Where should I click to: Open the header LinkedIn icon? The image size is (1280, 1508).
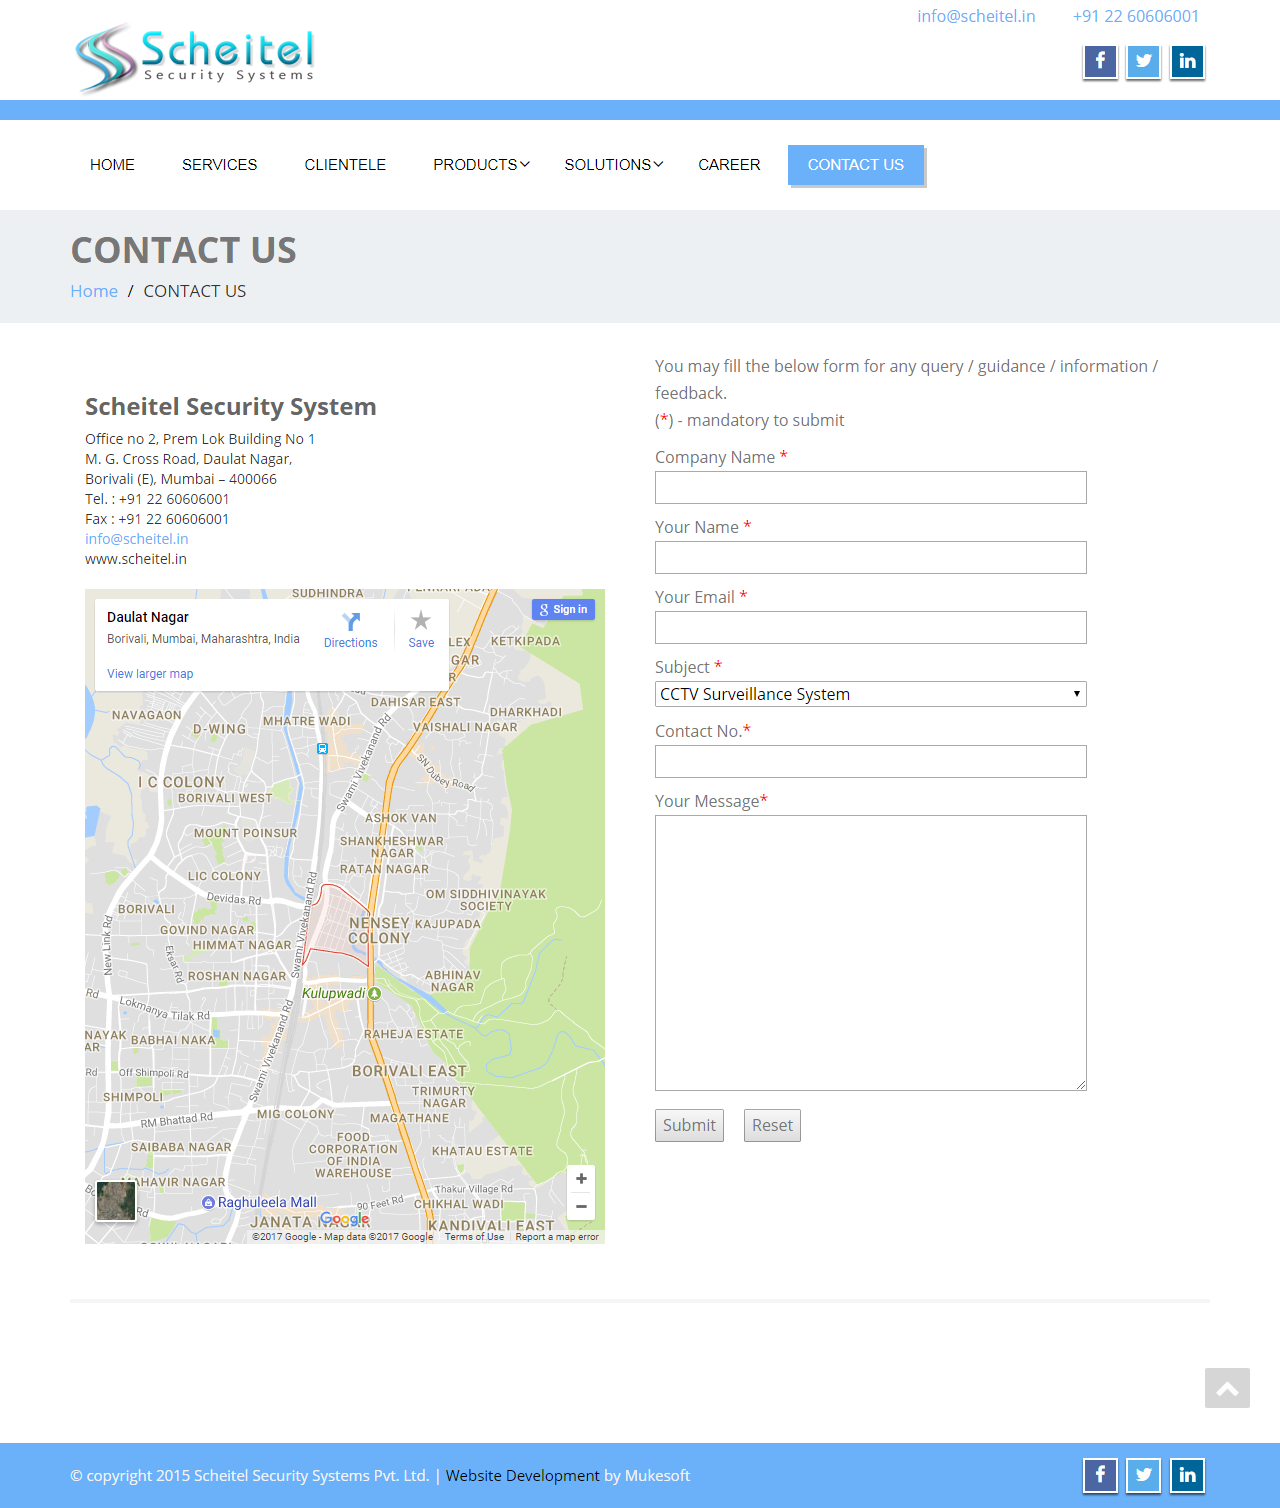click(x=1187, y=62)
